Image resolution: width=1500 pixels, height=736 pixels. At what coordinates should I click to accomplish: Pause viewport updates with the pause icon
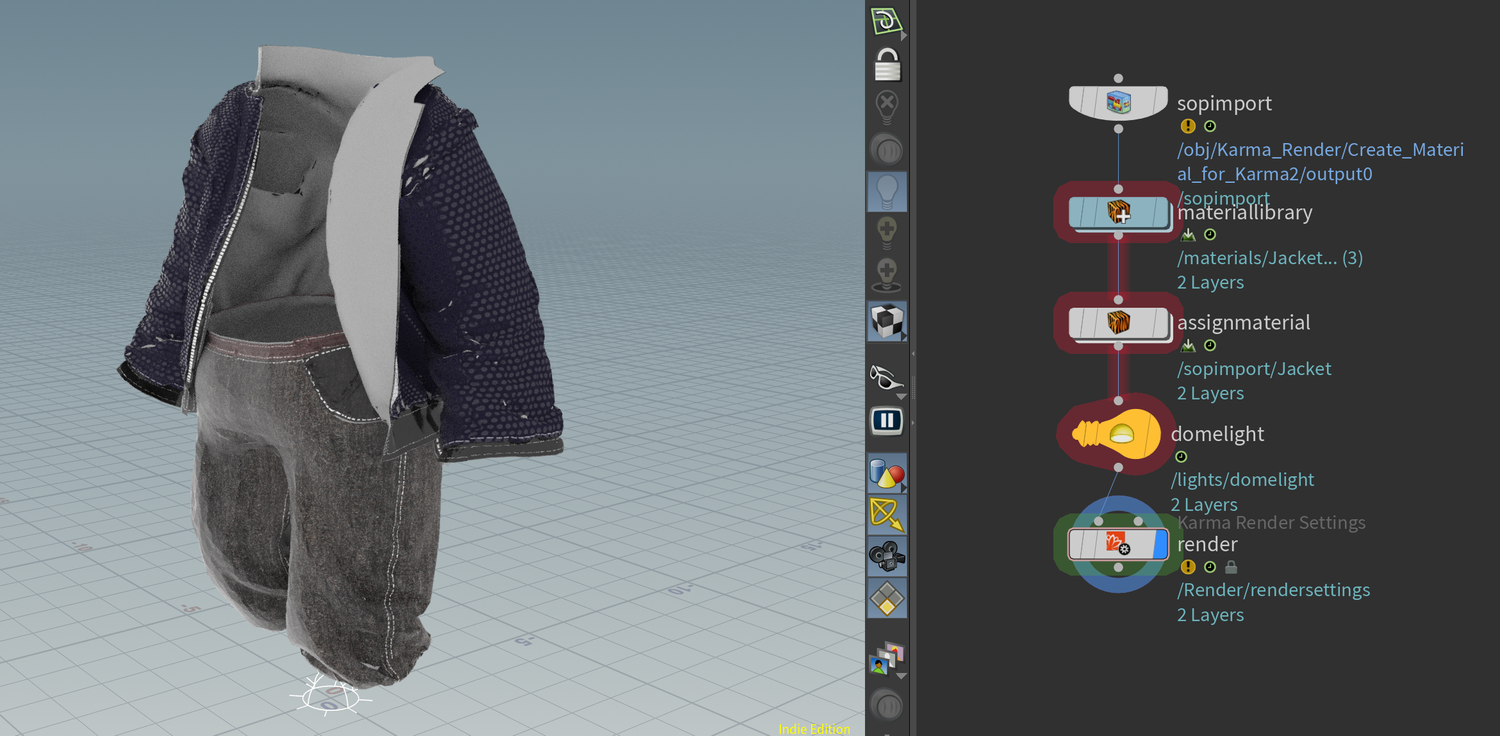click(887, 421)
